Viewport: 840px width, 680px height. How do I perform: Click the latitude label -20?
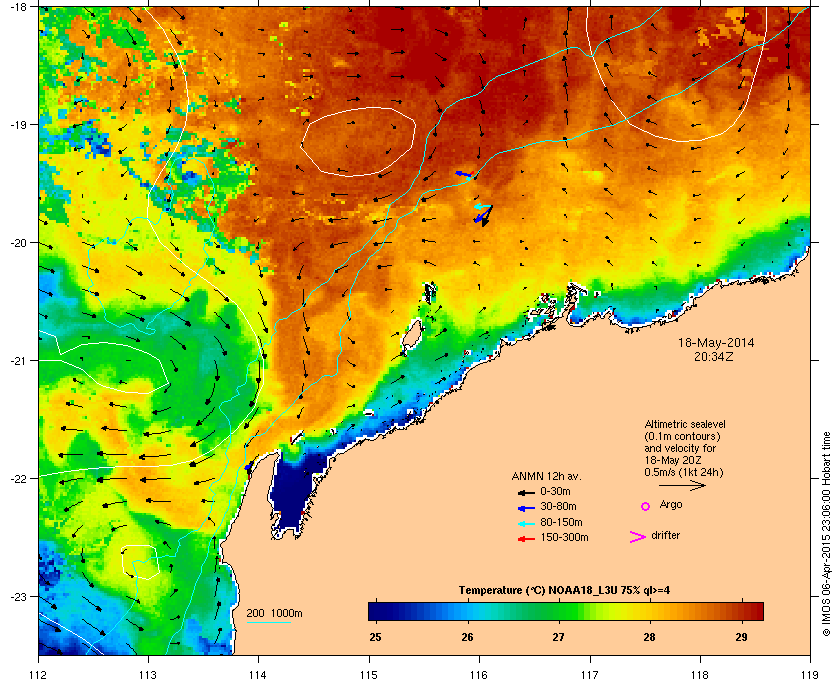coord(18,243)
